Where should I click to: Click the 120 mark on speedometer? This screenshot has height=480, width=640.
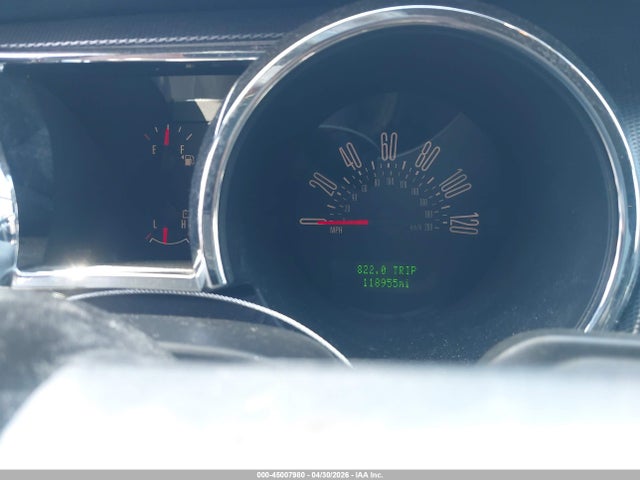coord(464,224)
